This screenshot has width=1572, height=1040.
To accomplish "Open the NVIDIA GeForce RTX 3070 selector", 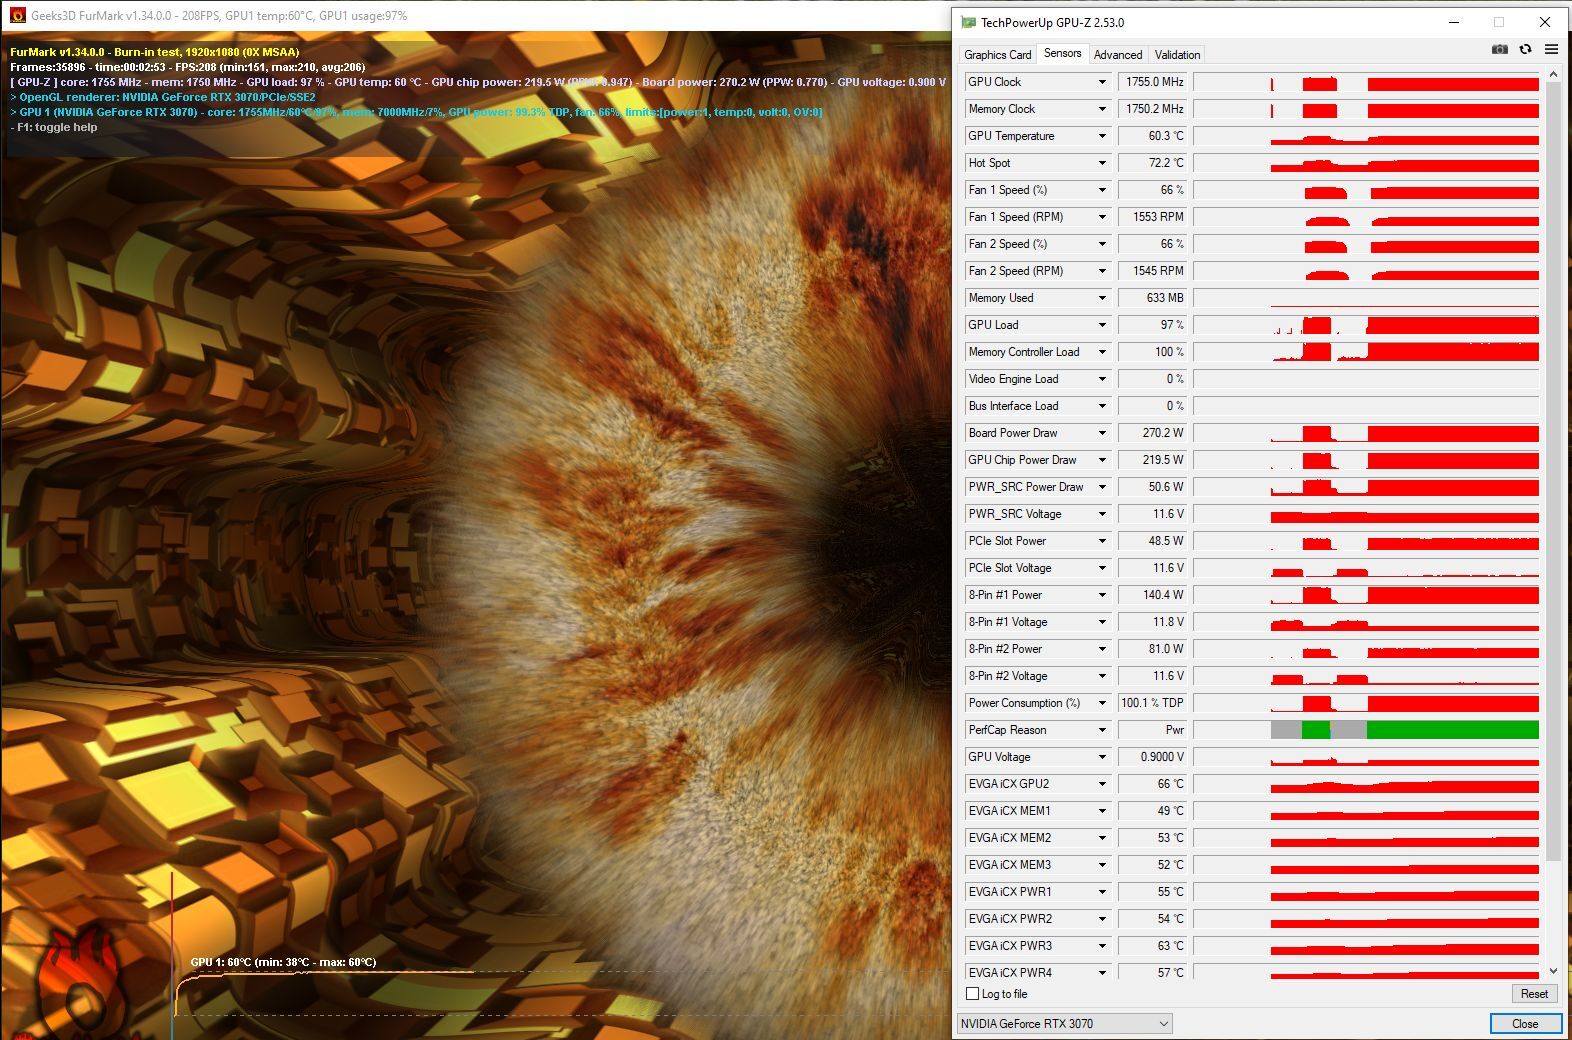I will pyautogui.click(x=1064, y=1024).
